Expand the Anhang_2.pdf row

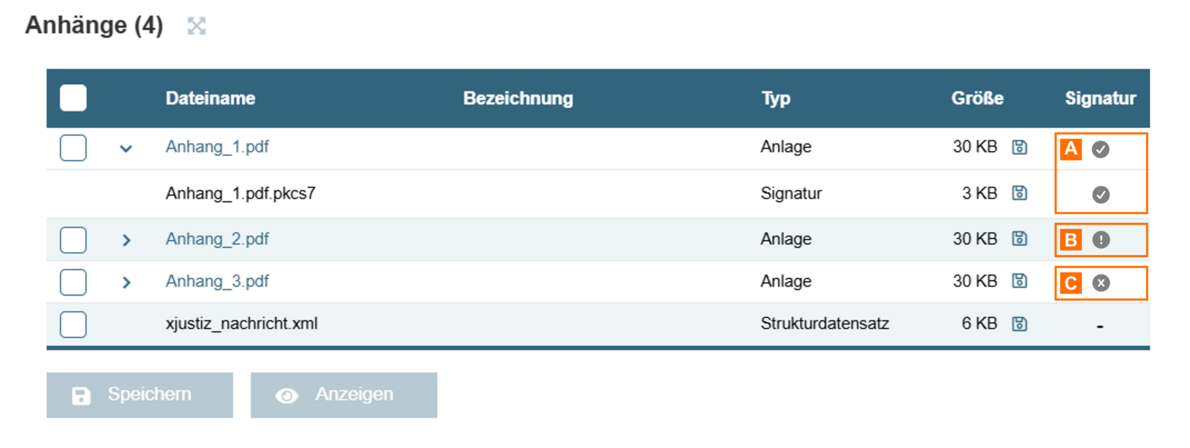coord(126,240)
